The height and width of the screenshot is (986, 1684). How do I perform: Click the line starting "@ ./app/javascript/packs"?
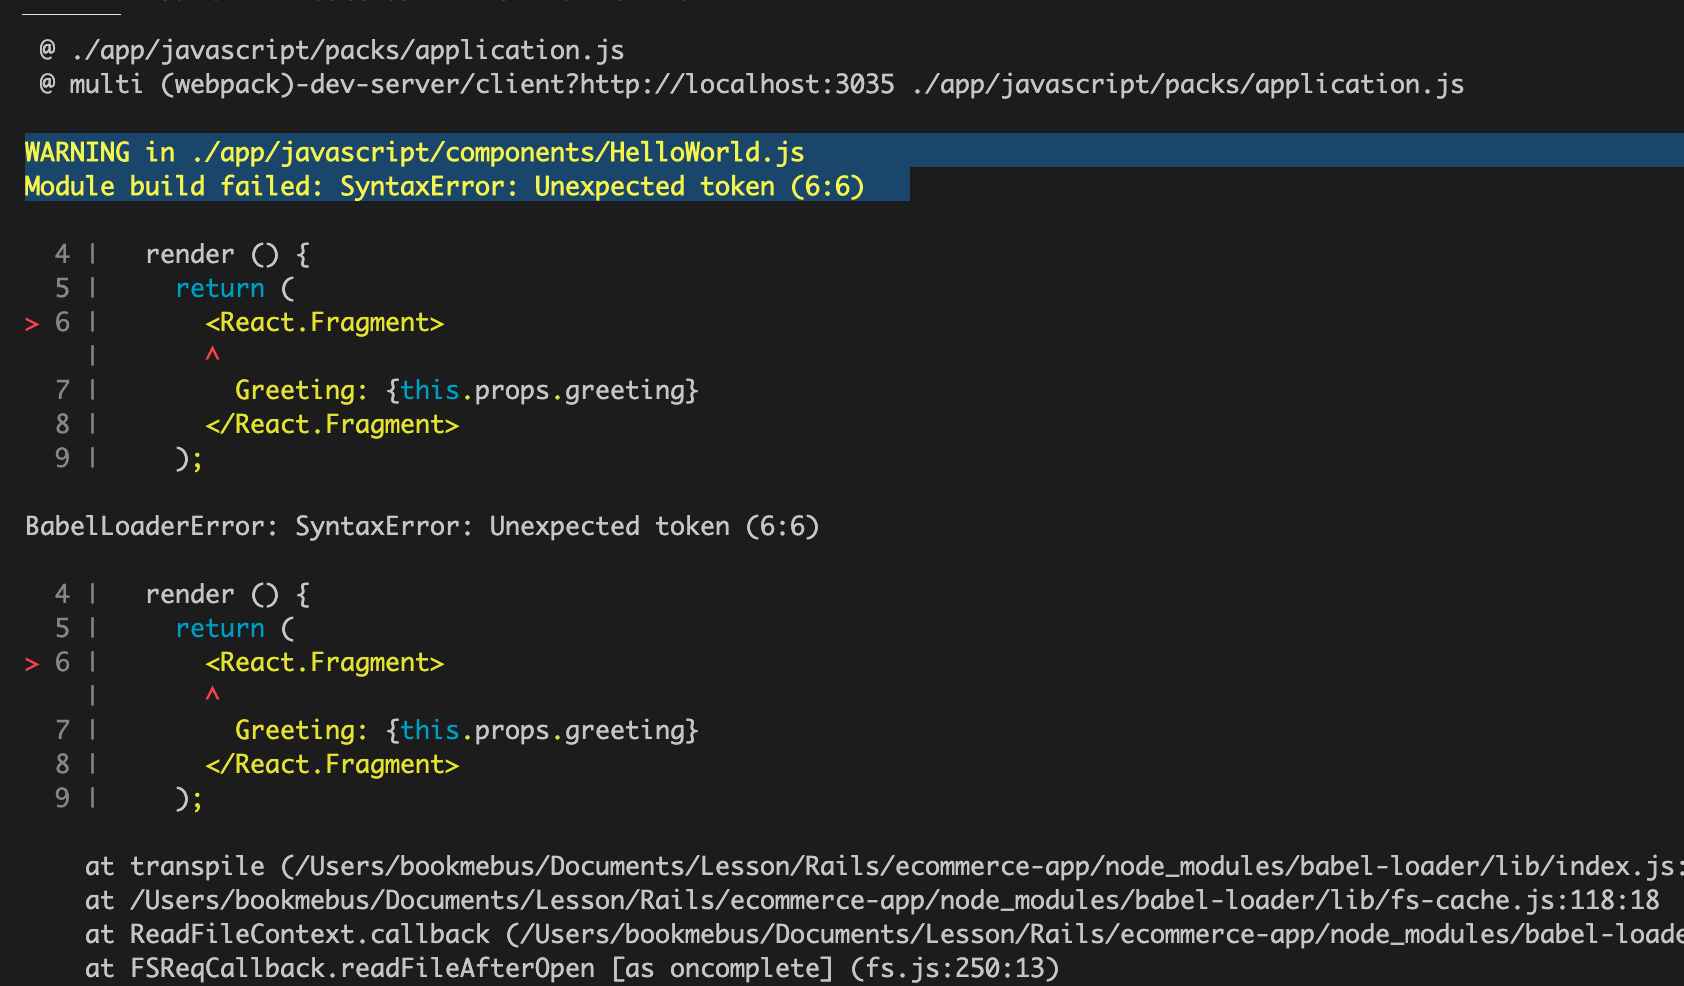pyautogui.click(x=332, y=51)
